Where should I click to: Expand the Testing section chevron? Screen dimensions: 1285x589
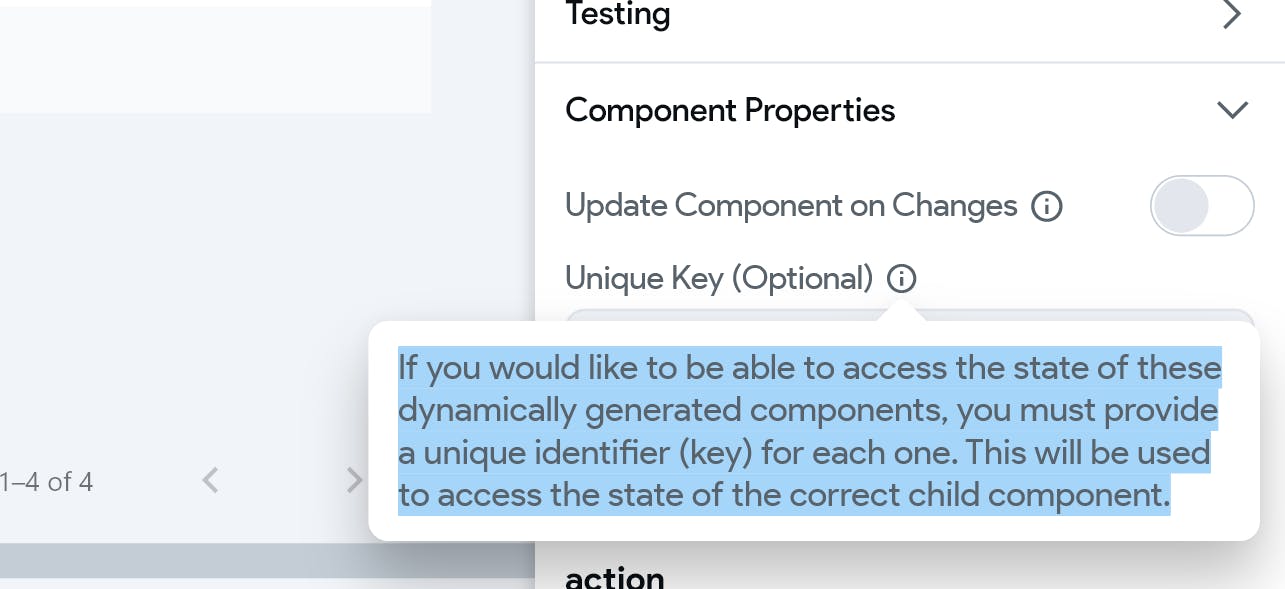[1232, 15]
